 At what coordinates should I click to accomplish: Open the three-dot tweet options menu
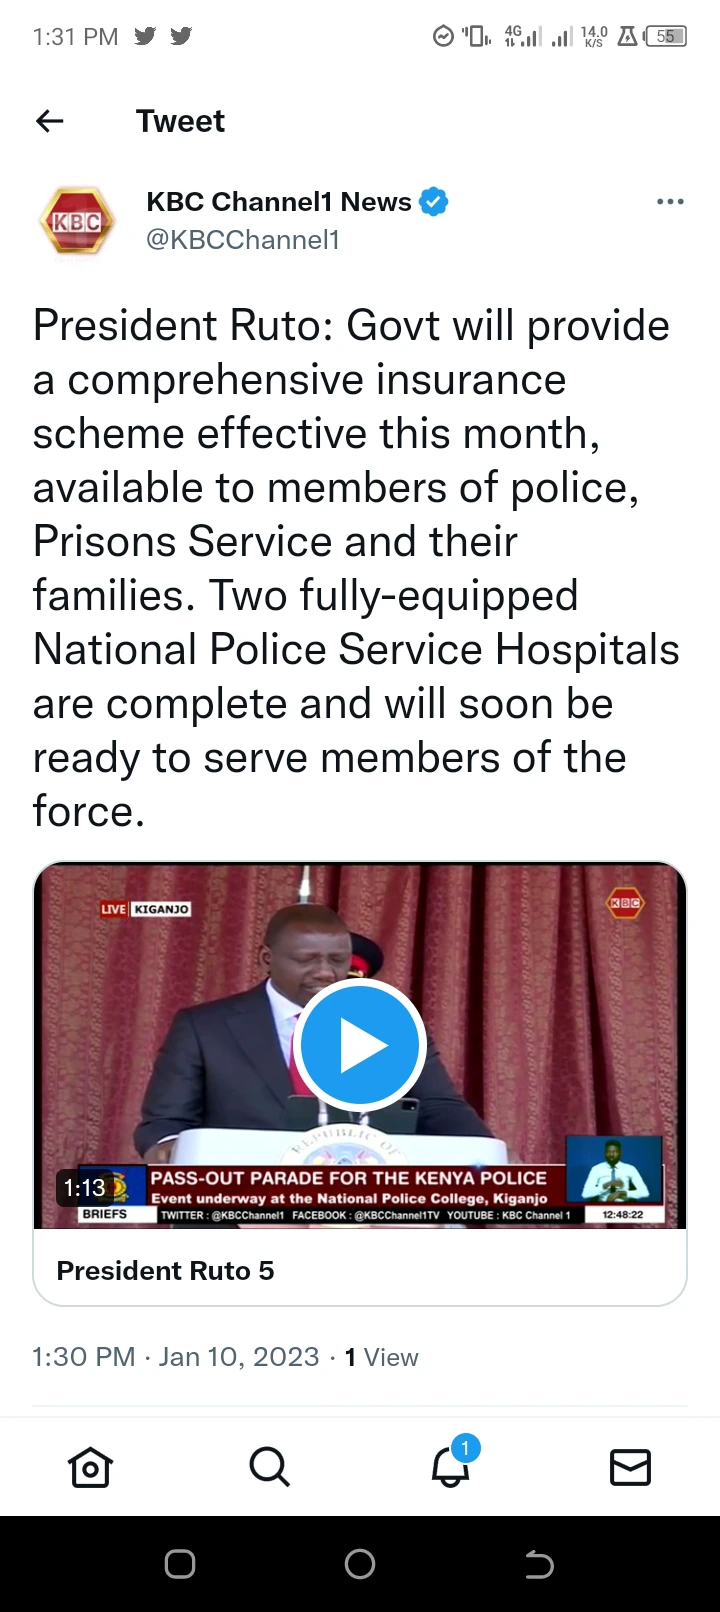[x=670, y=202]
